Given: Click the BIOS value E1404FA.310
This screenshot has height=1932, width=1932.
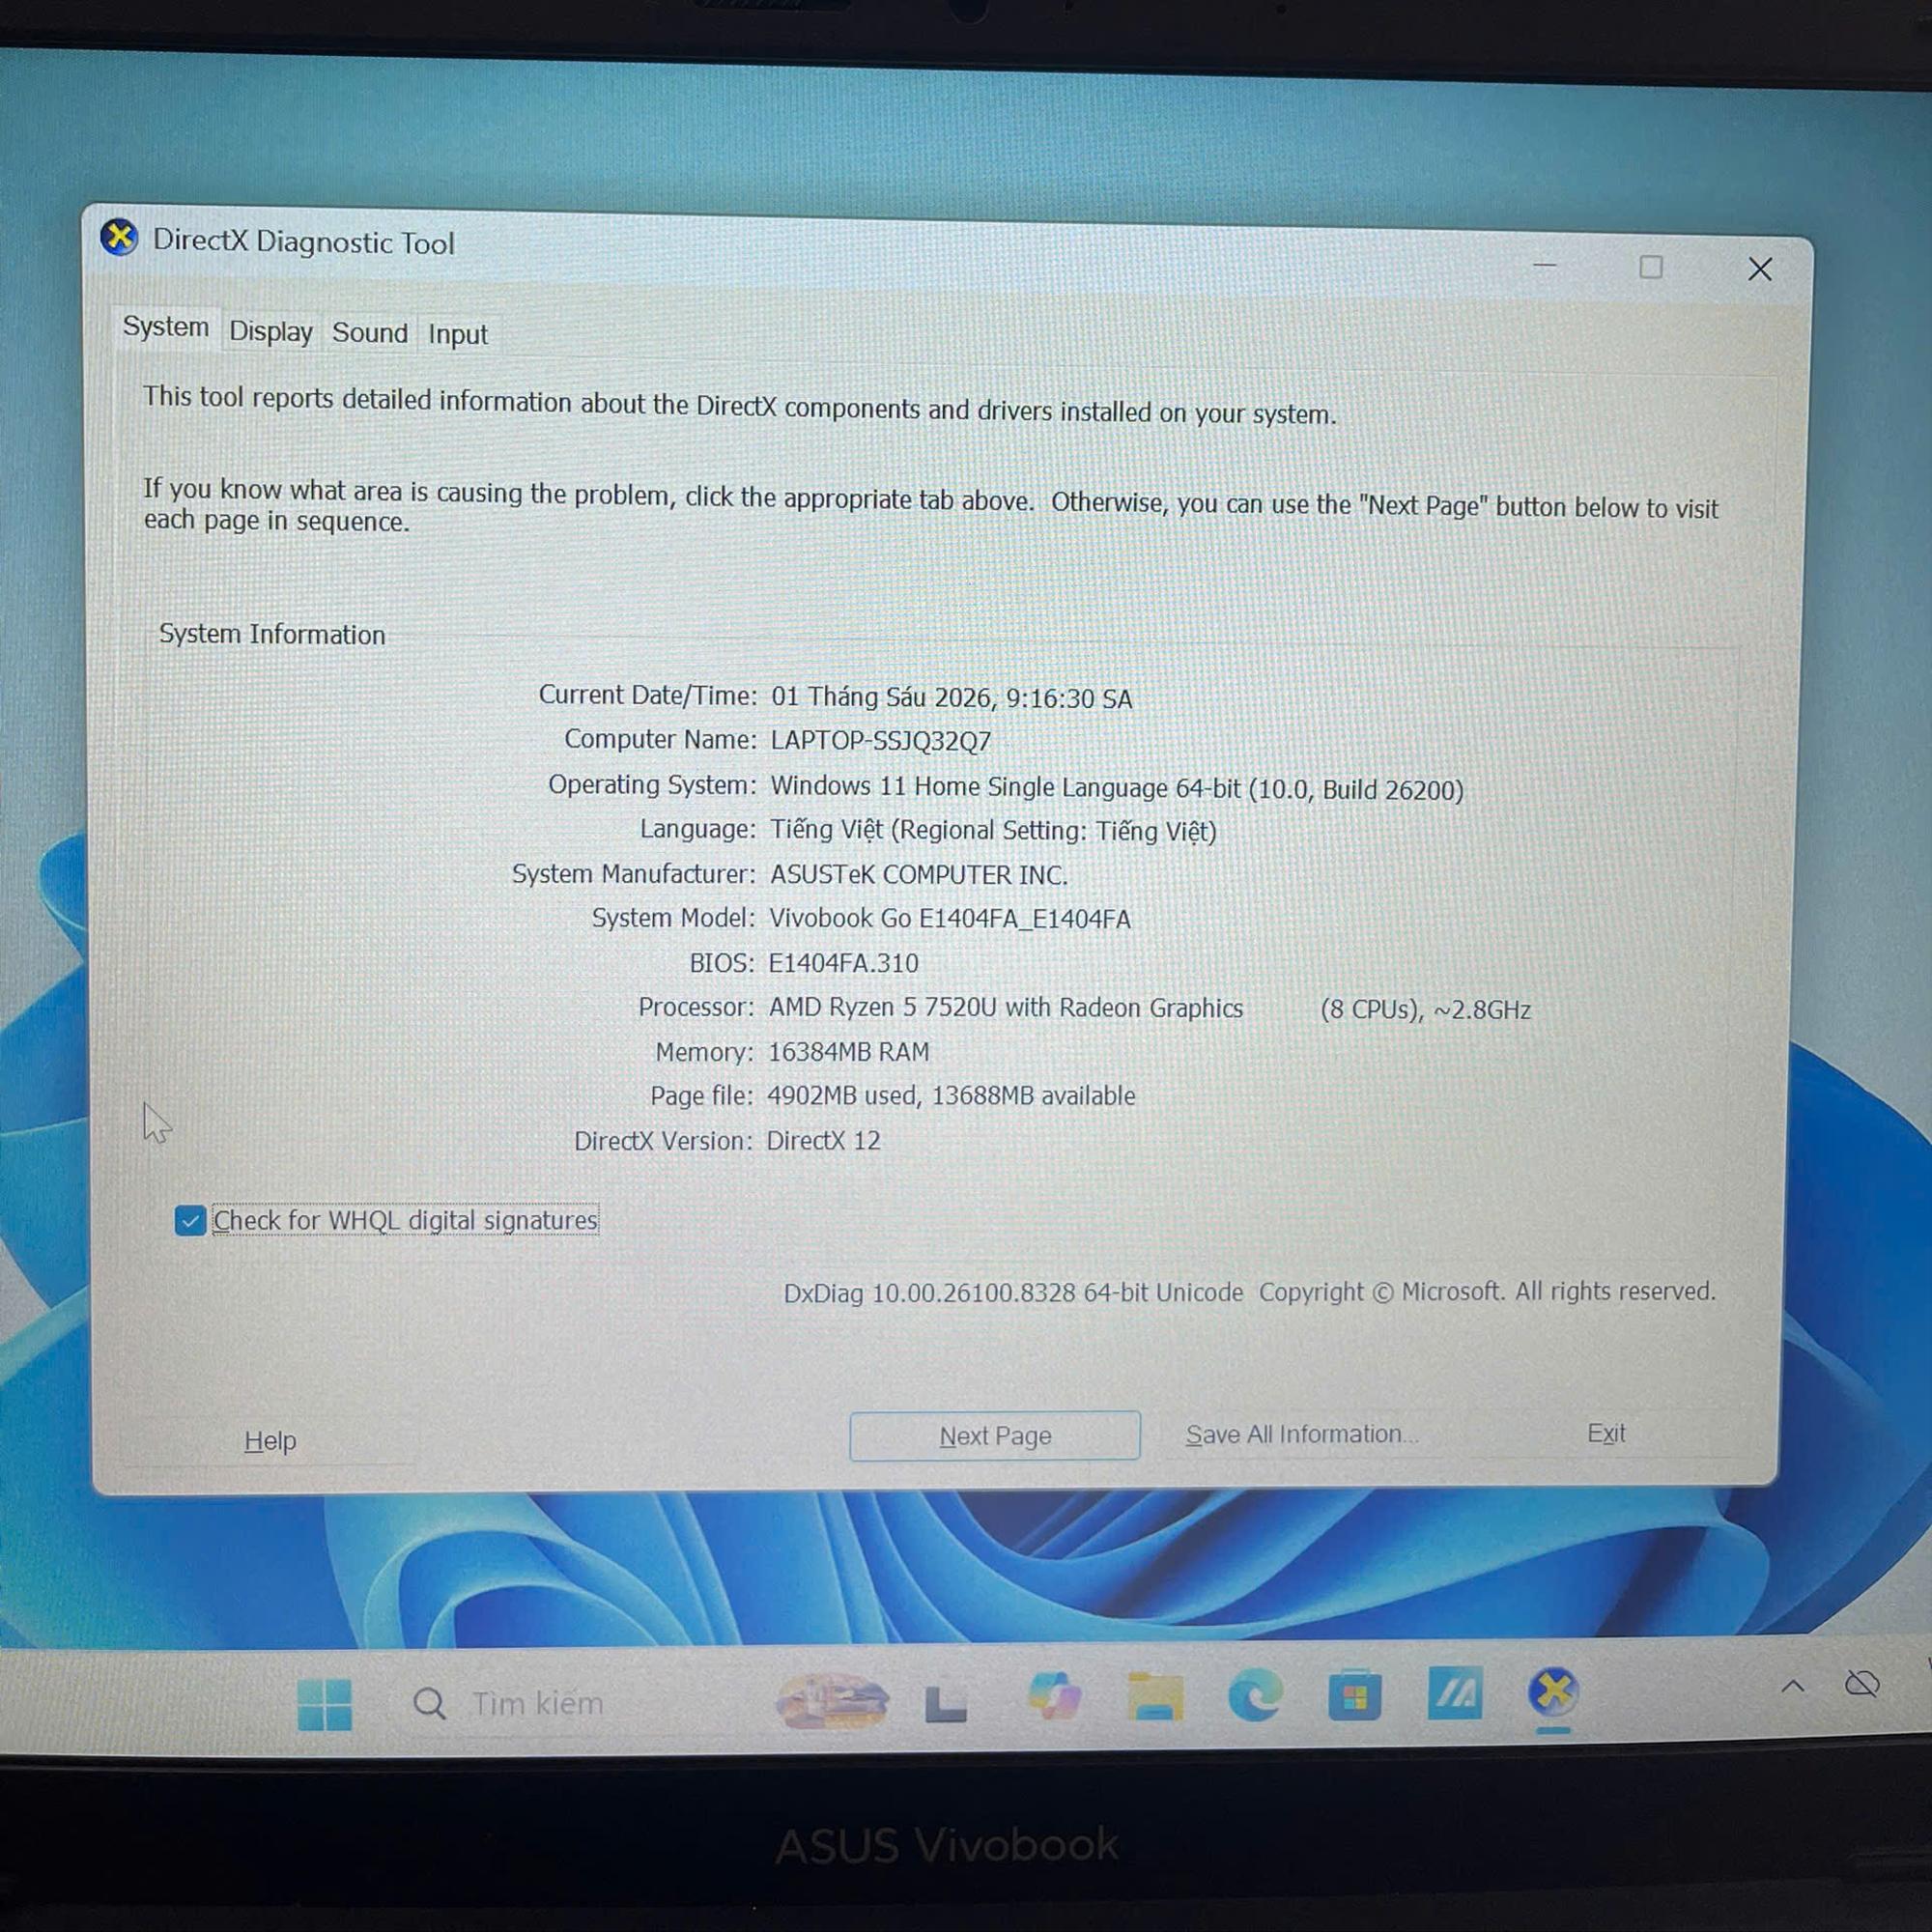Looking at the screenshot, I should [x=844, y=963].
